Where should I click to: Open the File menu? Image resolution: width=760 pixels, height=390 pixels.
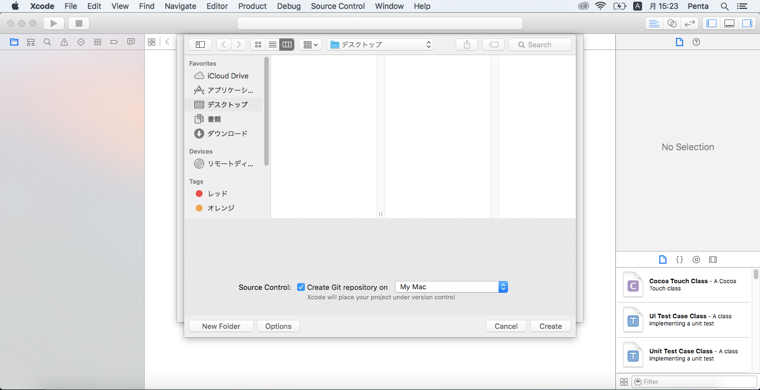click(71, 6)
